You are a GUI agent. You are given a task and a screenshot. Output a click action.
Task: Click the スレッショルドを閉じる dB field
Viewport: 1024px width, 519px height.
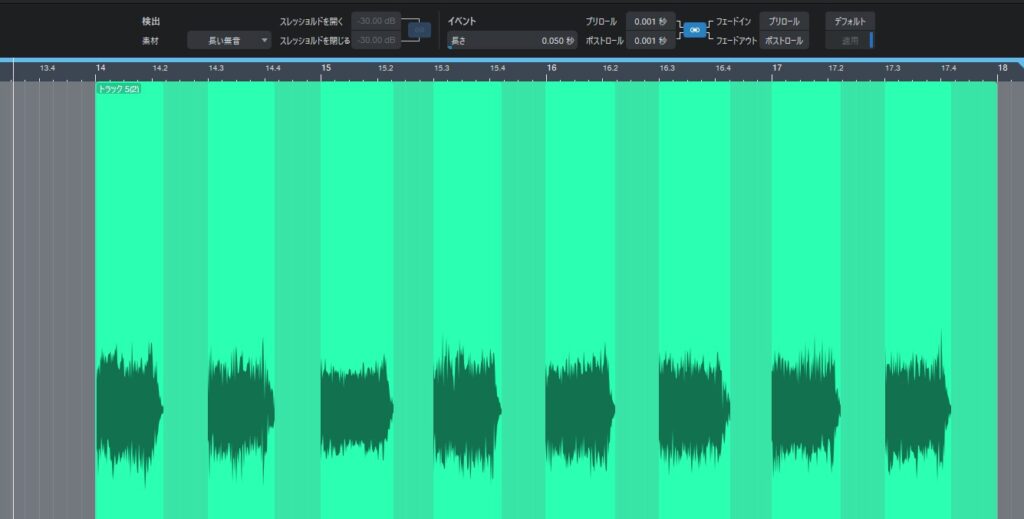click(376, 40)
